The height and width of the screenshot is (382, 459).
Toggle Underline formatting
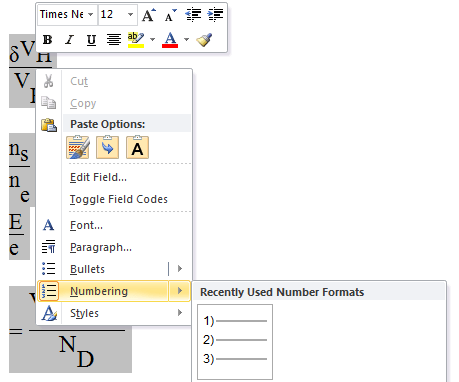91,40
